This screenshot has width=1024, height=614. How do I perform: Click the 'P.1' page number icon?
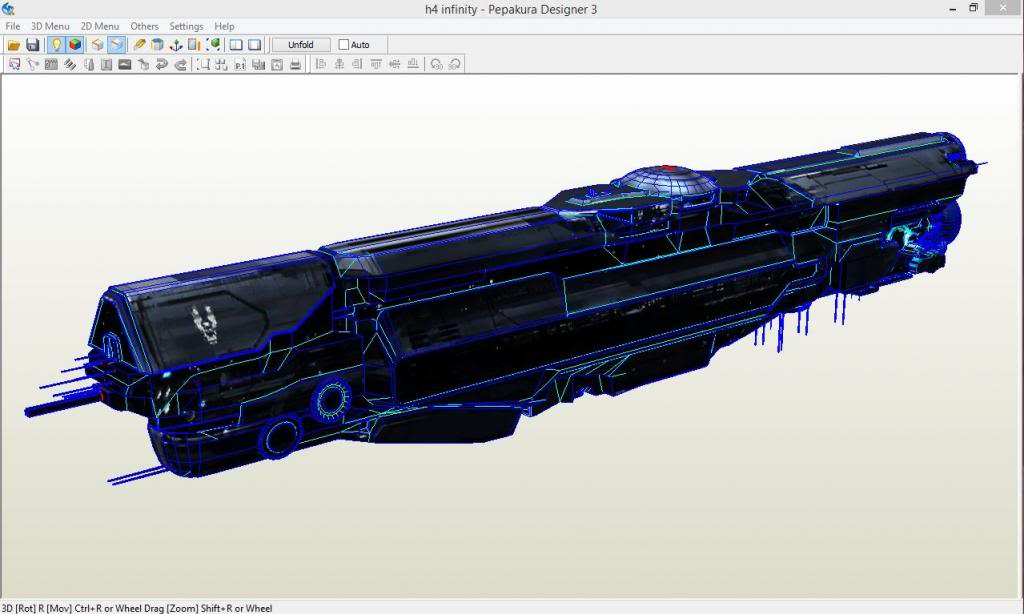(x=240, y=64)
